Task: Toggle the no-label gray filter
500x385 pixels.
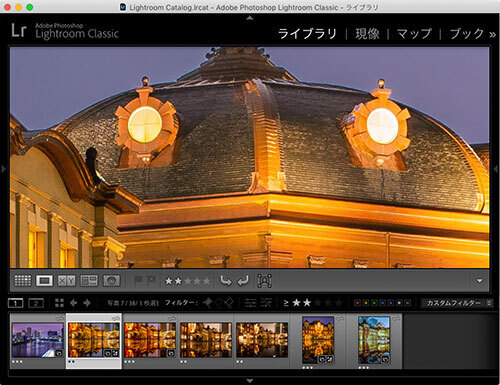Action: pyautogui.click(x=407, y=303)
